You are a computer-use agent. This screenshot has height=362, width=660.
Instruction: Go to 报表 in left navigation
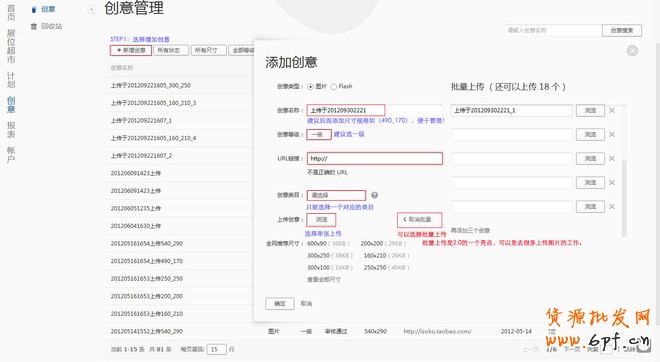point(11,130)
